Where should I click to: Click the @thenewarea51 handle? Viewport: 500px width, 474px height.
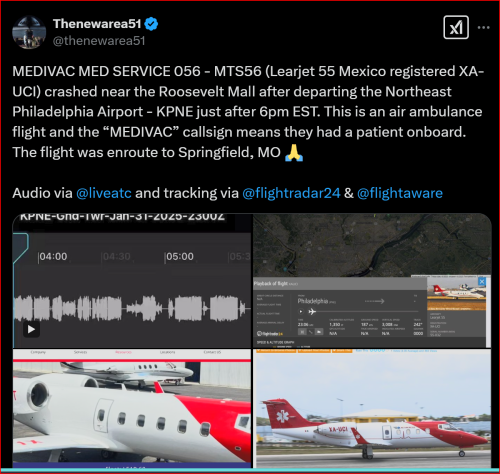tap(99, 41)
